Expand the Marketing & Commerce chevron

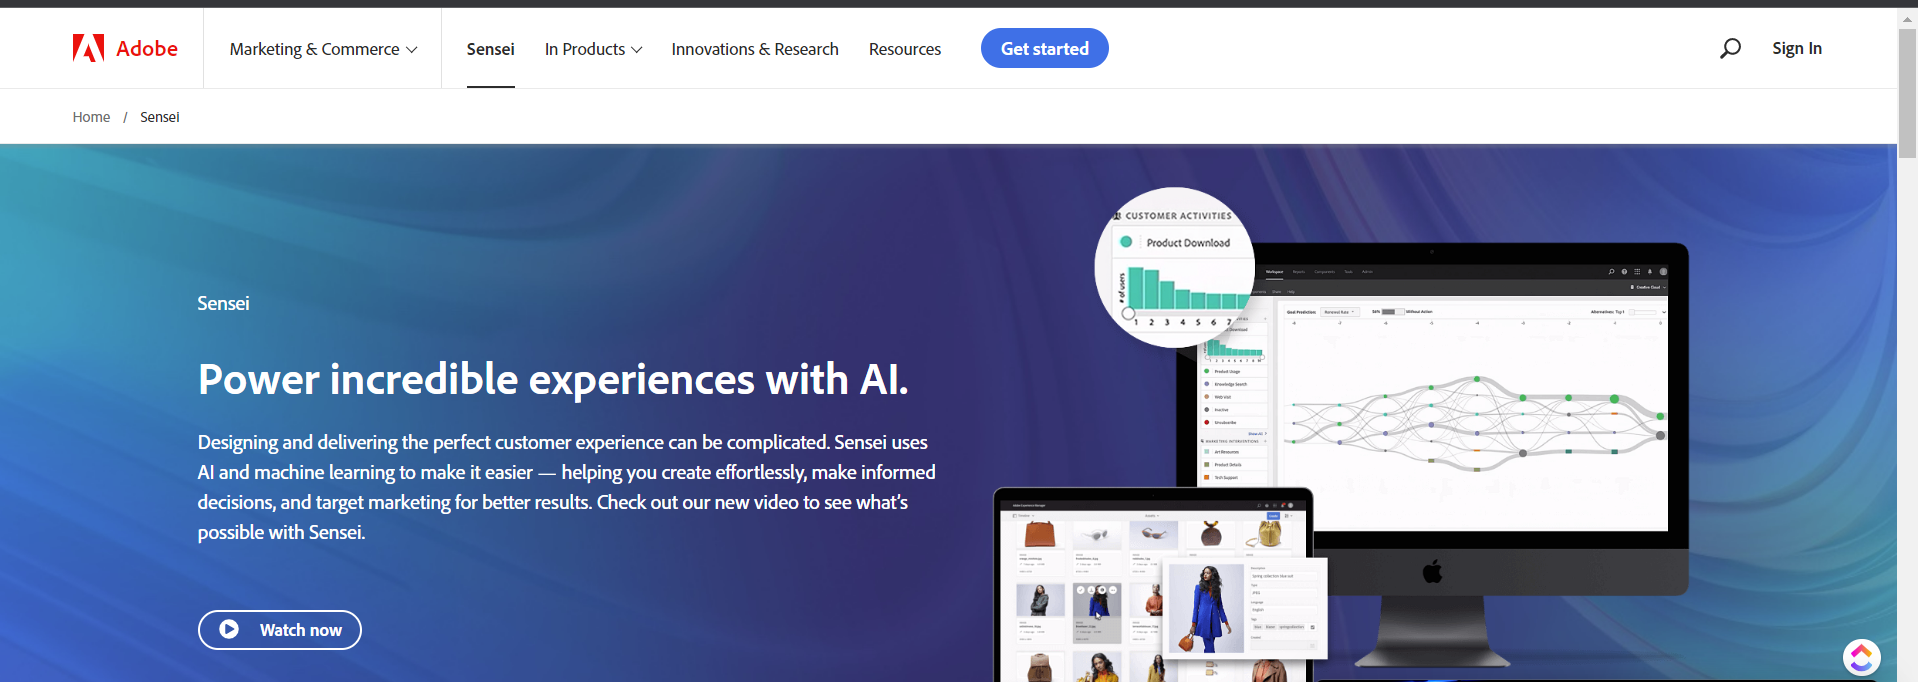411,49
